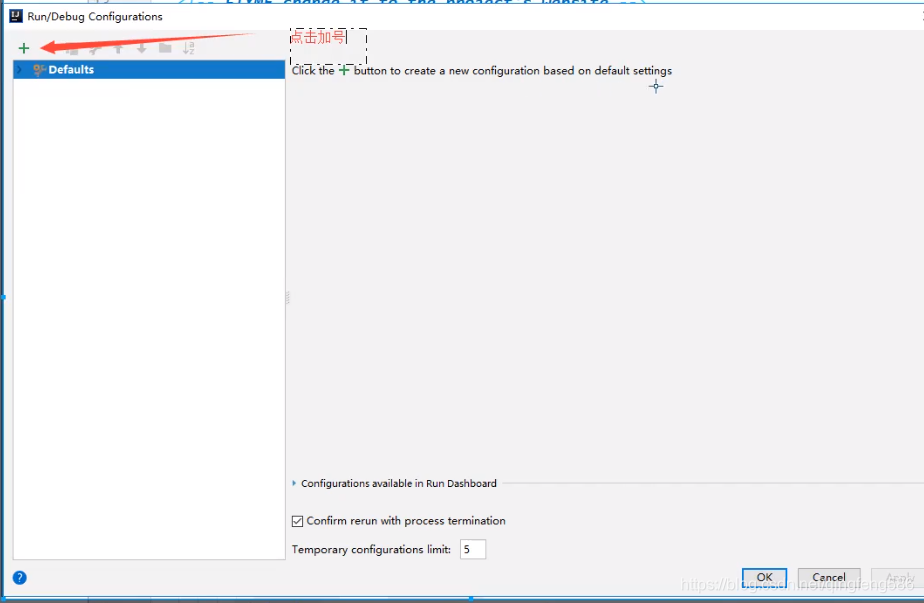Open the blue question mark help icon

coord(19,578)
